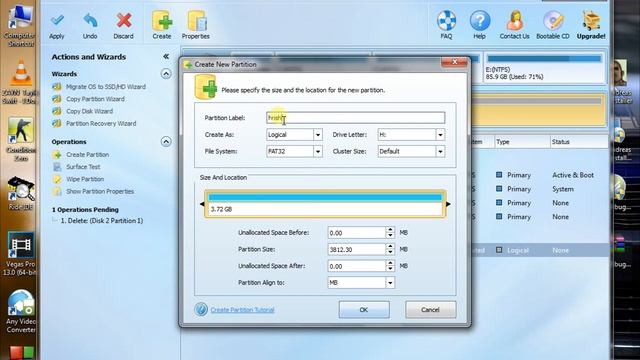Screen dimensions: 640x360
Task: Open the File System dropdown
Action: coord(318,151)
